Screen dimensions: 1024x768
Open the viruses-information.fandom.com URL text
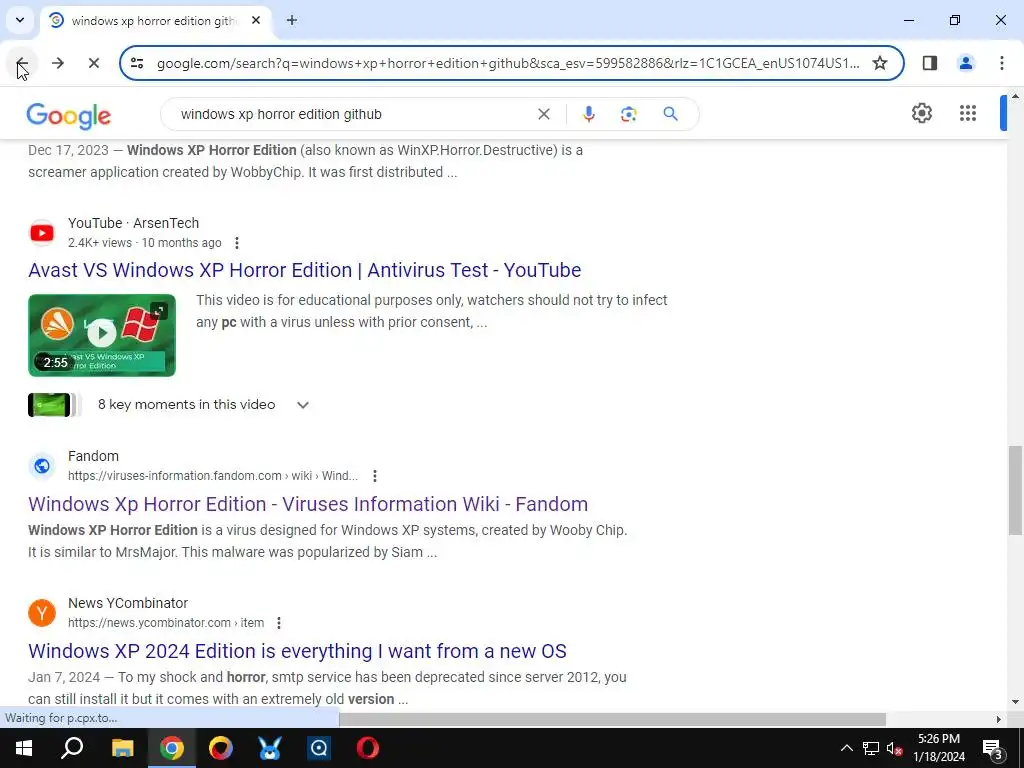pos(213,476)
